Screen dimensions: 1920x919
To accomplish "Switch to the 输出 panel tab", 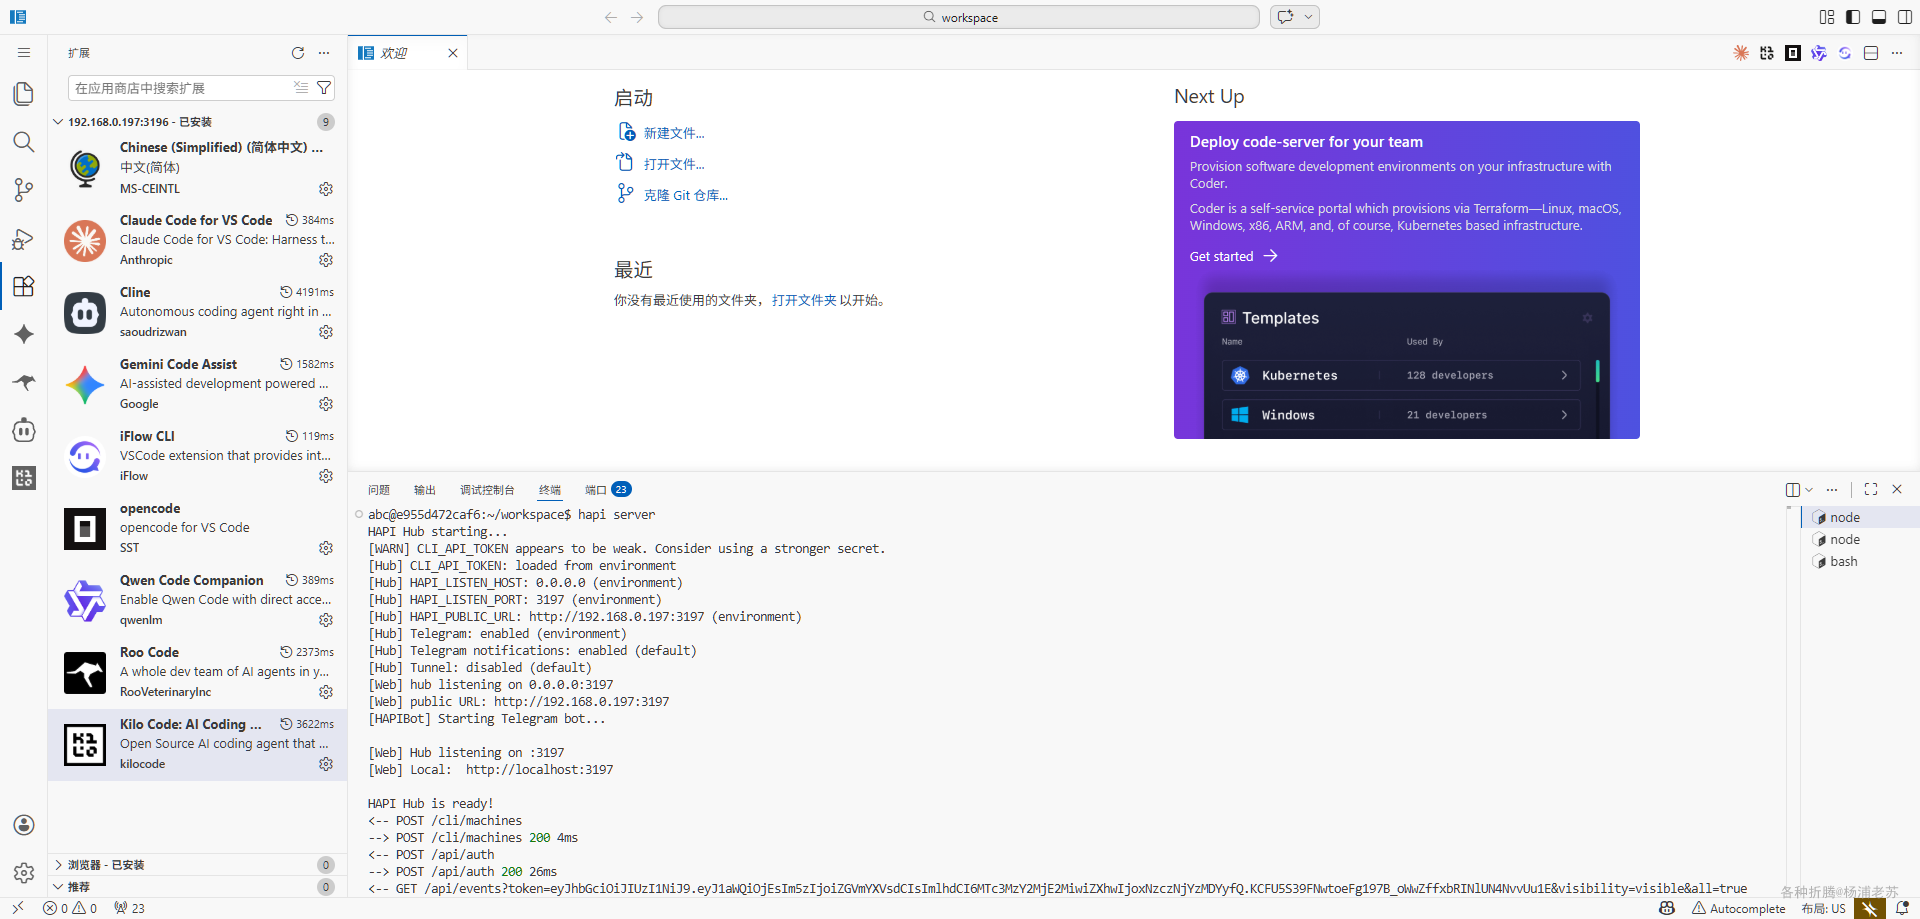I will tap(425, 490).
